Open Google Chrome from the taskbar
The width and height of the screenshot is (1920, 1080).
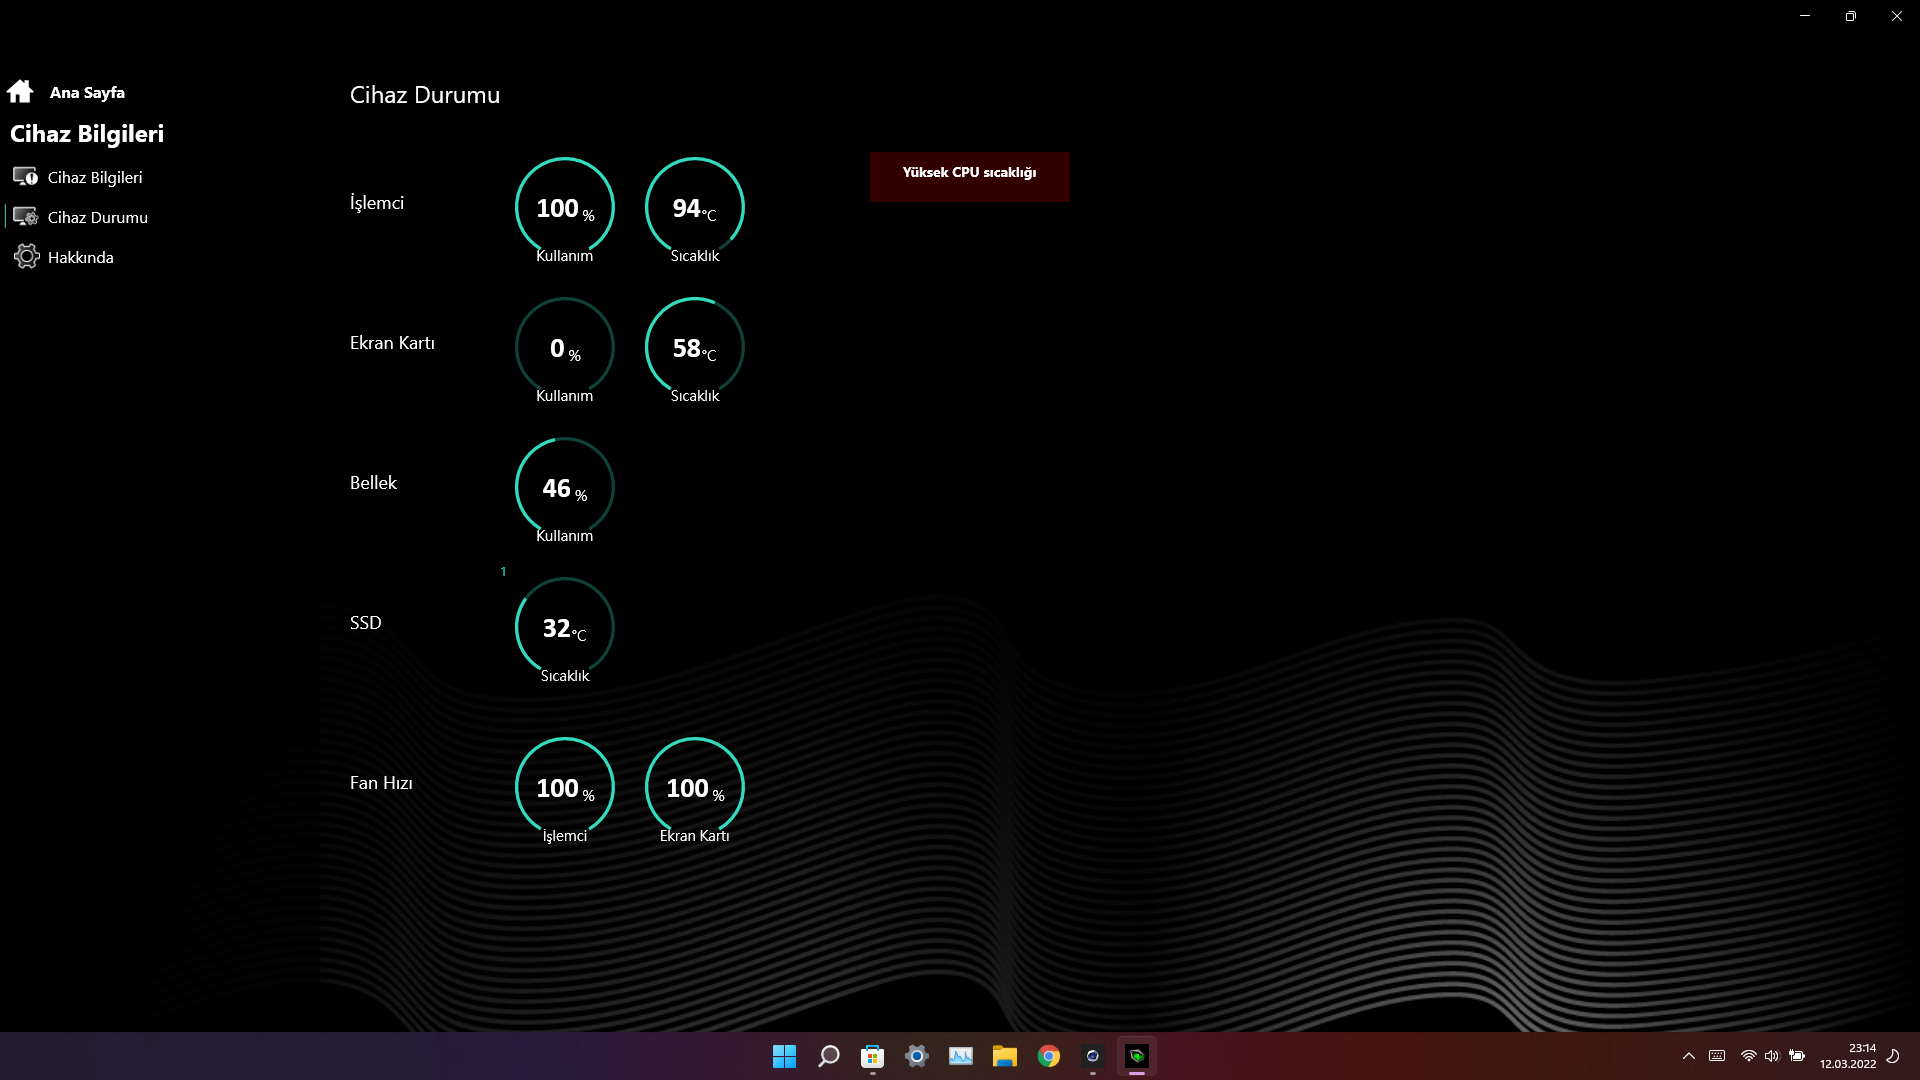(x=1049, y=1056)
